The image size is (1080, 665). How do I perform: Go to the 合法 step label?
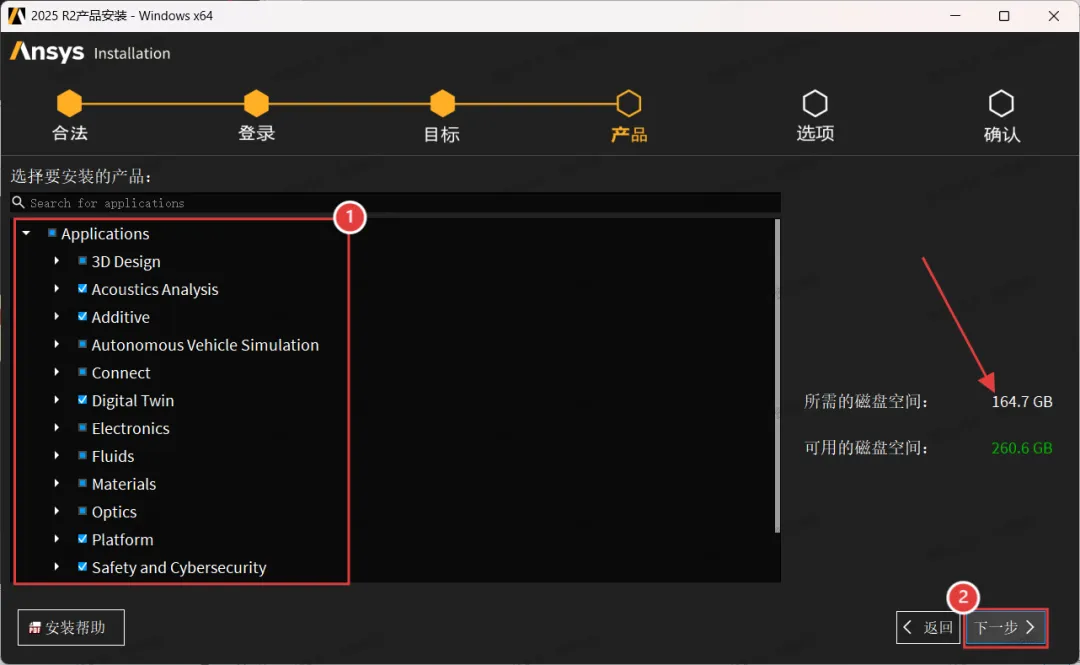click(70, 133)
